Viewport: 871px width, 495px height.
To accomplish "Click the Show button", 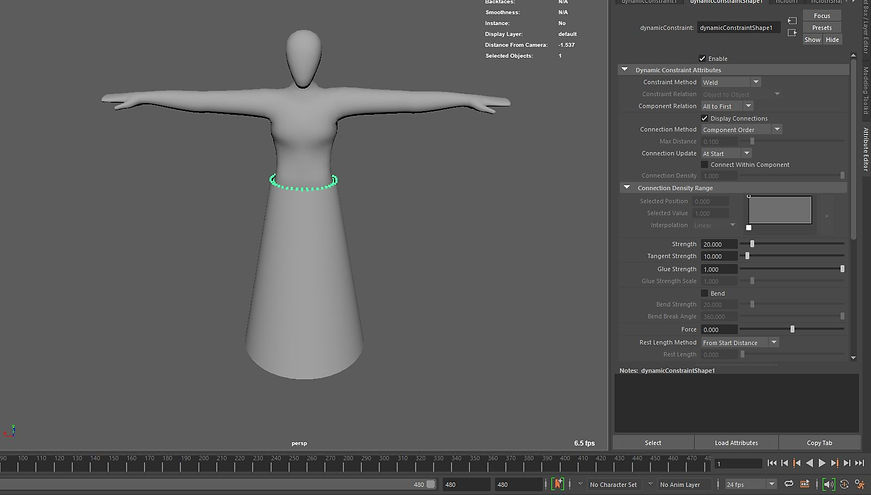I will tap(812, 39).
